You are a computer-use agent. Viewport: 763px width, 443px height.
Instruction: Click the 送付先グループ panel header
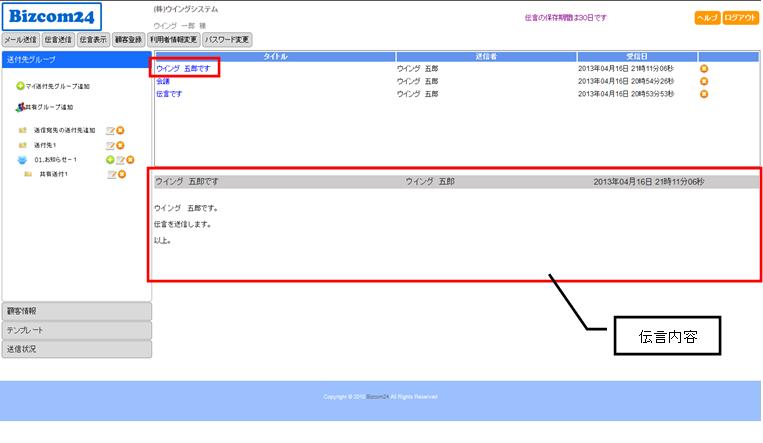point(76,60)
